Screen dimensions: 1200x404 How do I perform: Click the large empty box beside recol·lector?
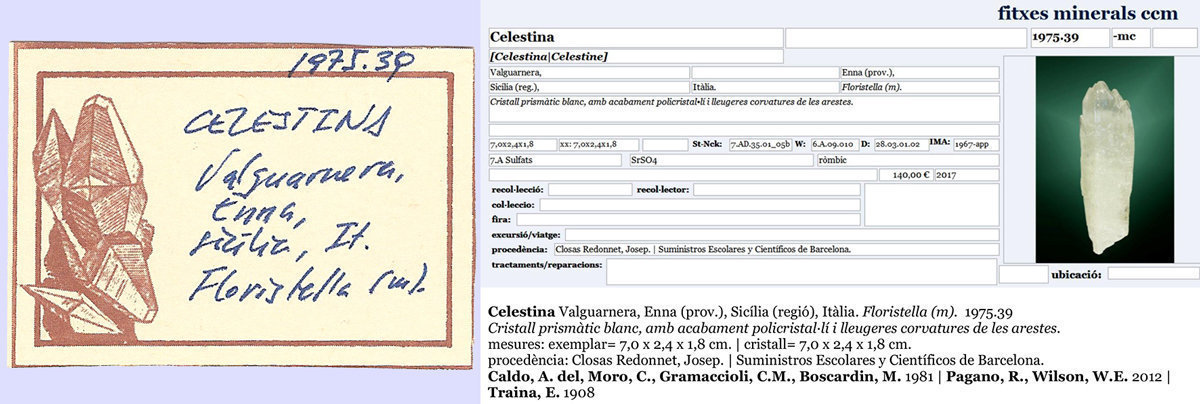coord(931,204)
